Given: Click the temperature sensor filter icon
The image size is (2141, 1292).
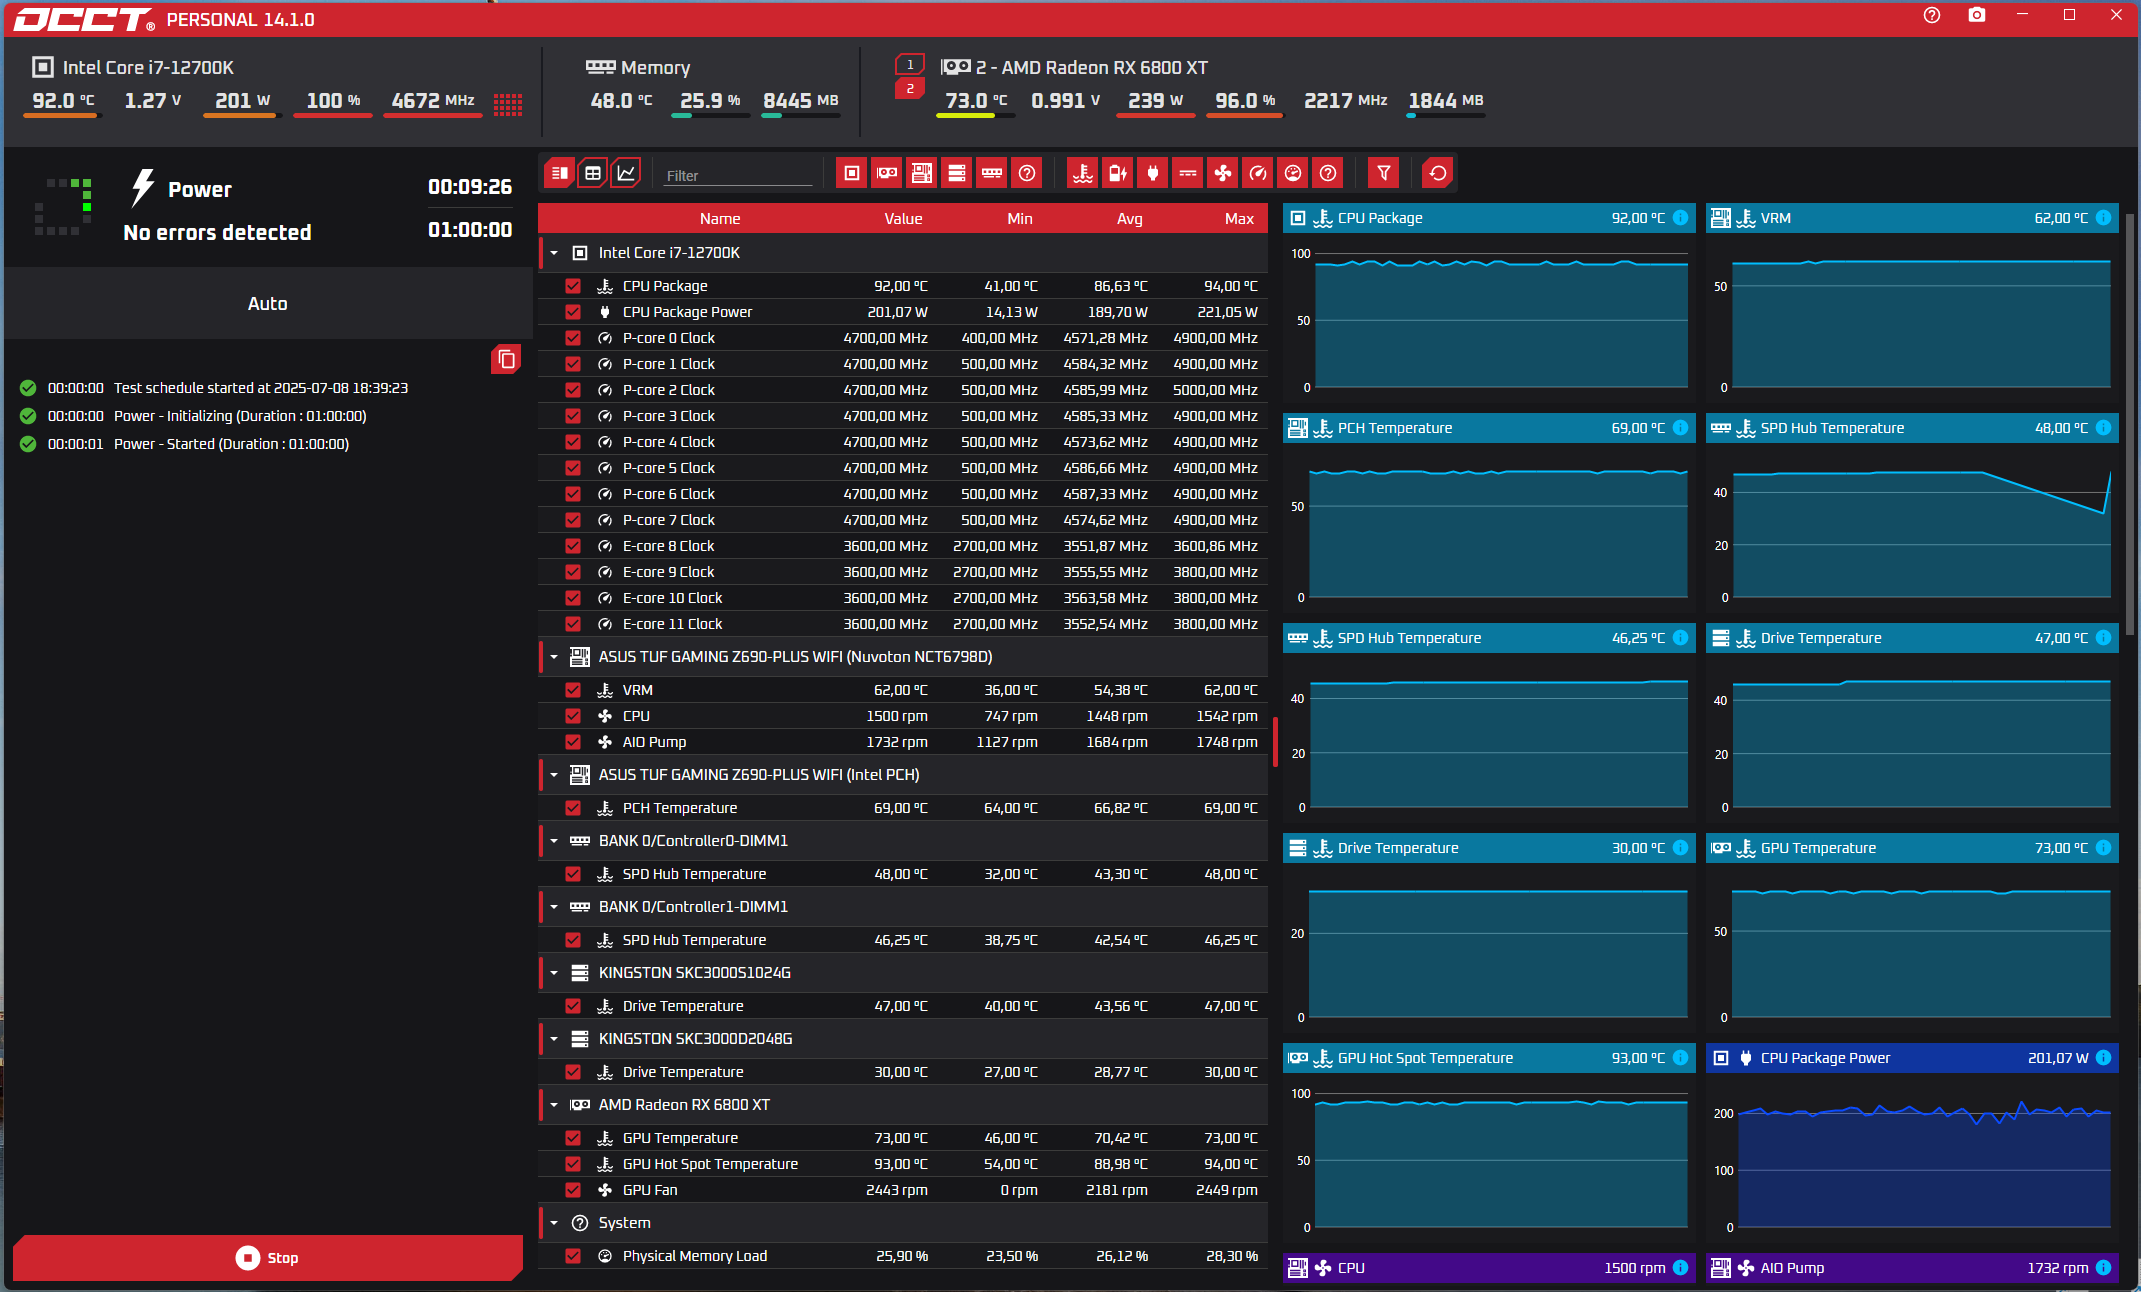Looking at the screenshot, I should point(1082,173).
